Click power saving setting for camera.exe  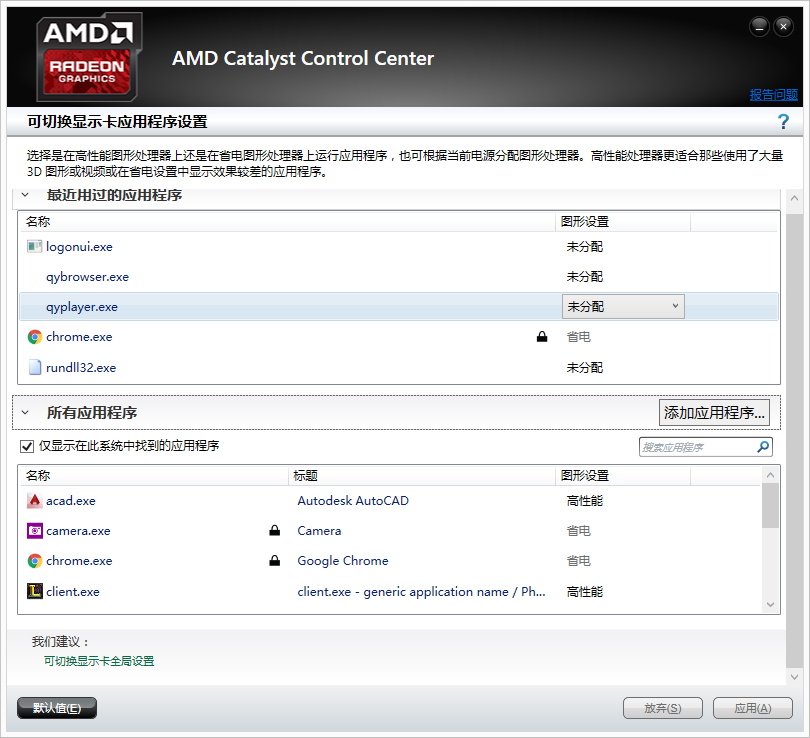point(578,530)
